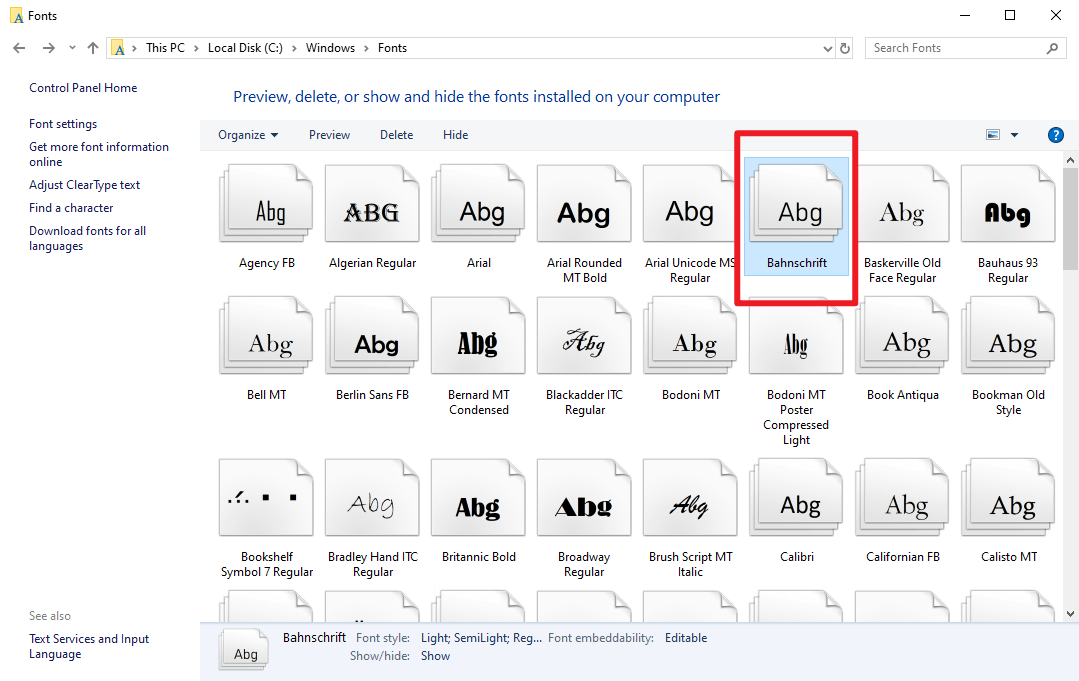
Task: Open Text Services and Input Language link
Action: [89, 647]
